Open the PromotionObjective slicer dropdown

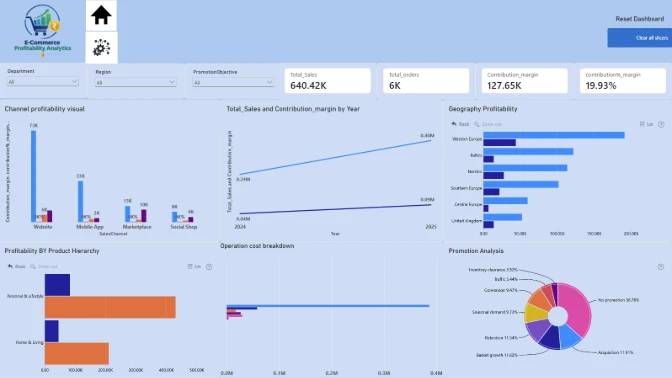tap(233, 82)
